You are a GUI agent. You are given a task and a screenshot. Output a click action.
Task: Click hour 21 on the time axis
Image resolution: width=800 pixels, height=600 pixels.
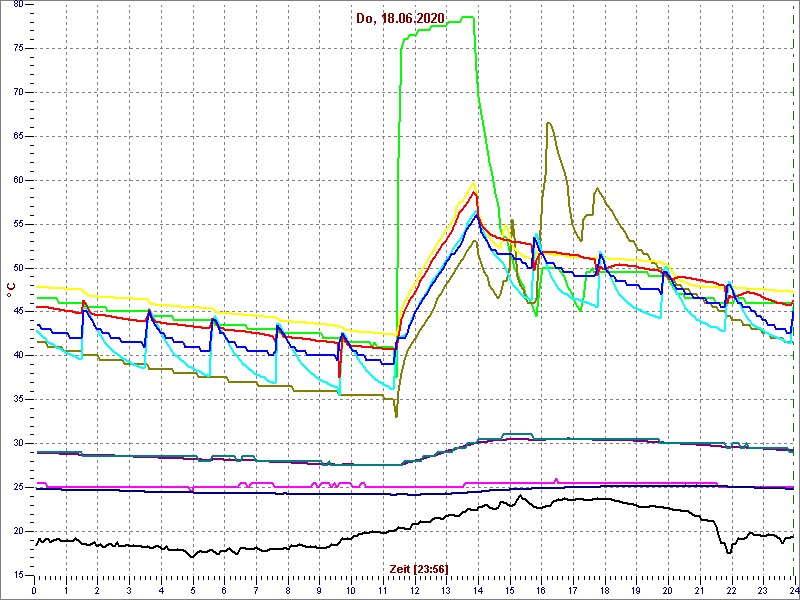[x=699, y=590]
